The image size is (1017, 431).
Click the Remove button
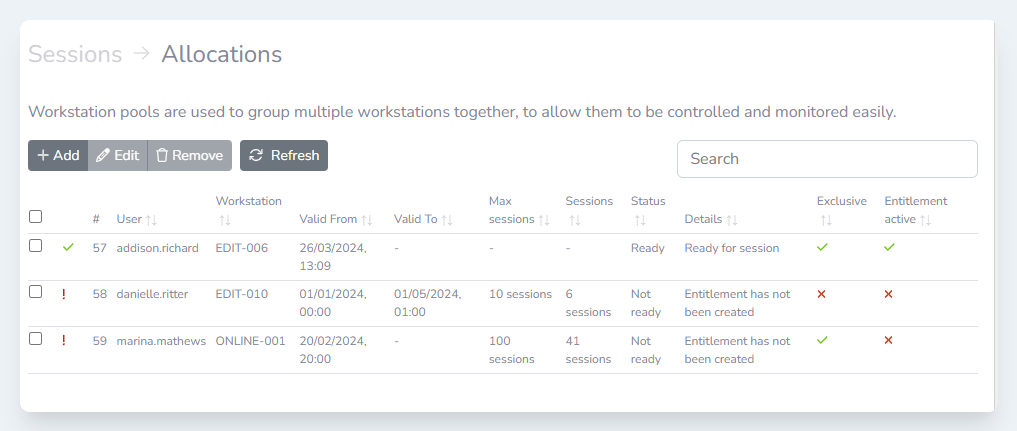[189, 155]
